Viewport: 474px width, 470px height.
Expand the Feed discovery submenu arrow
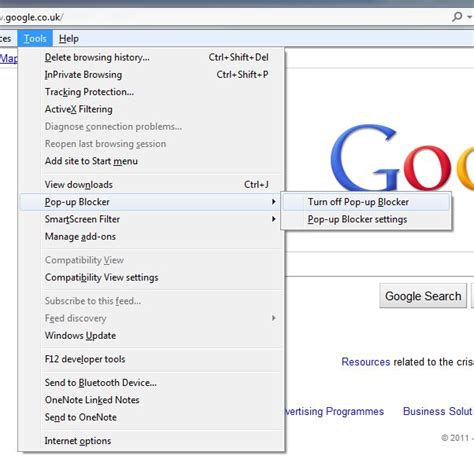point(273,318)
